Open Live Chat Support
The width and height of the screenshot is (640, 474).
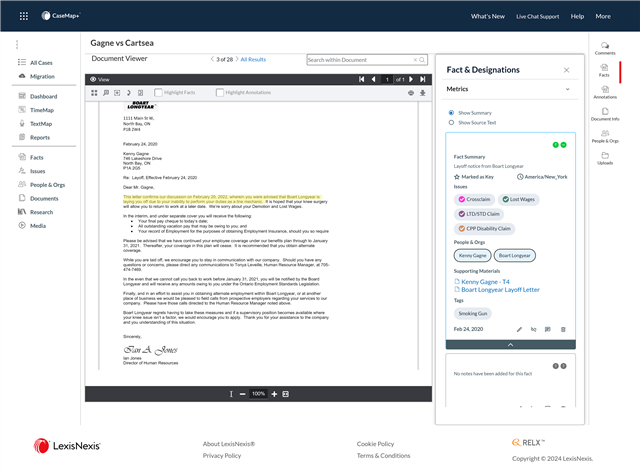[x=538, y=16]
